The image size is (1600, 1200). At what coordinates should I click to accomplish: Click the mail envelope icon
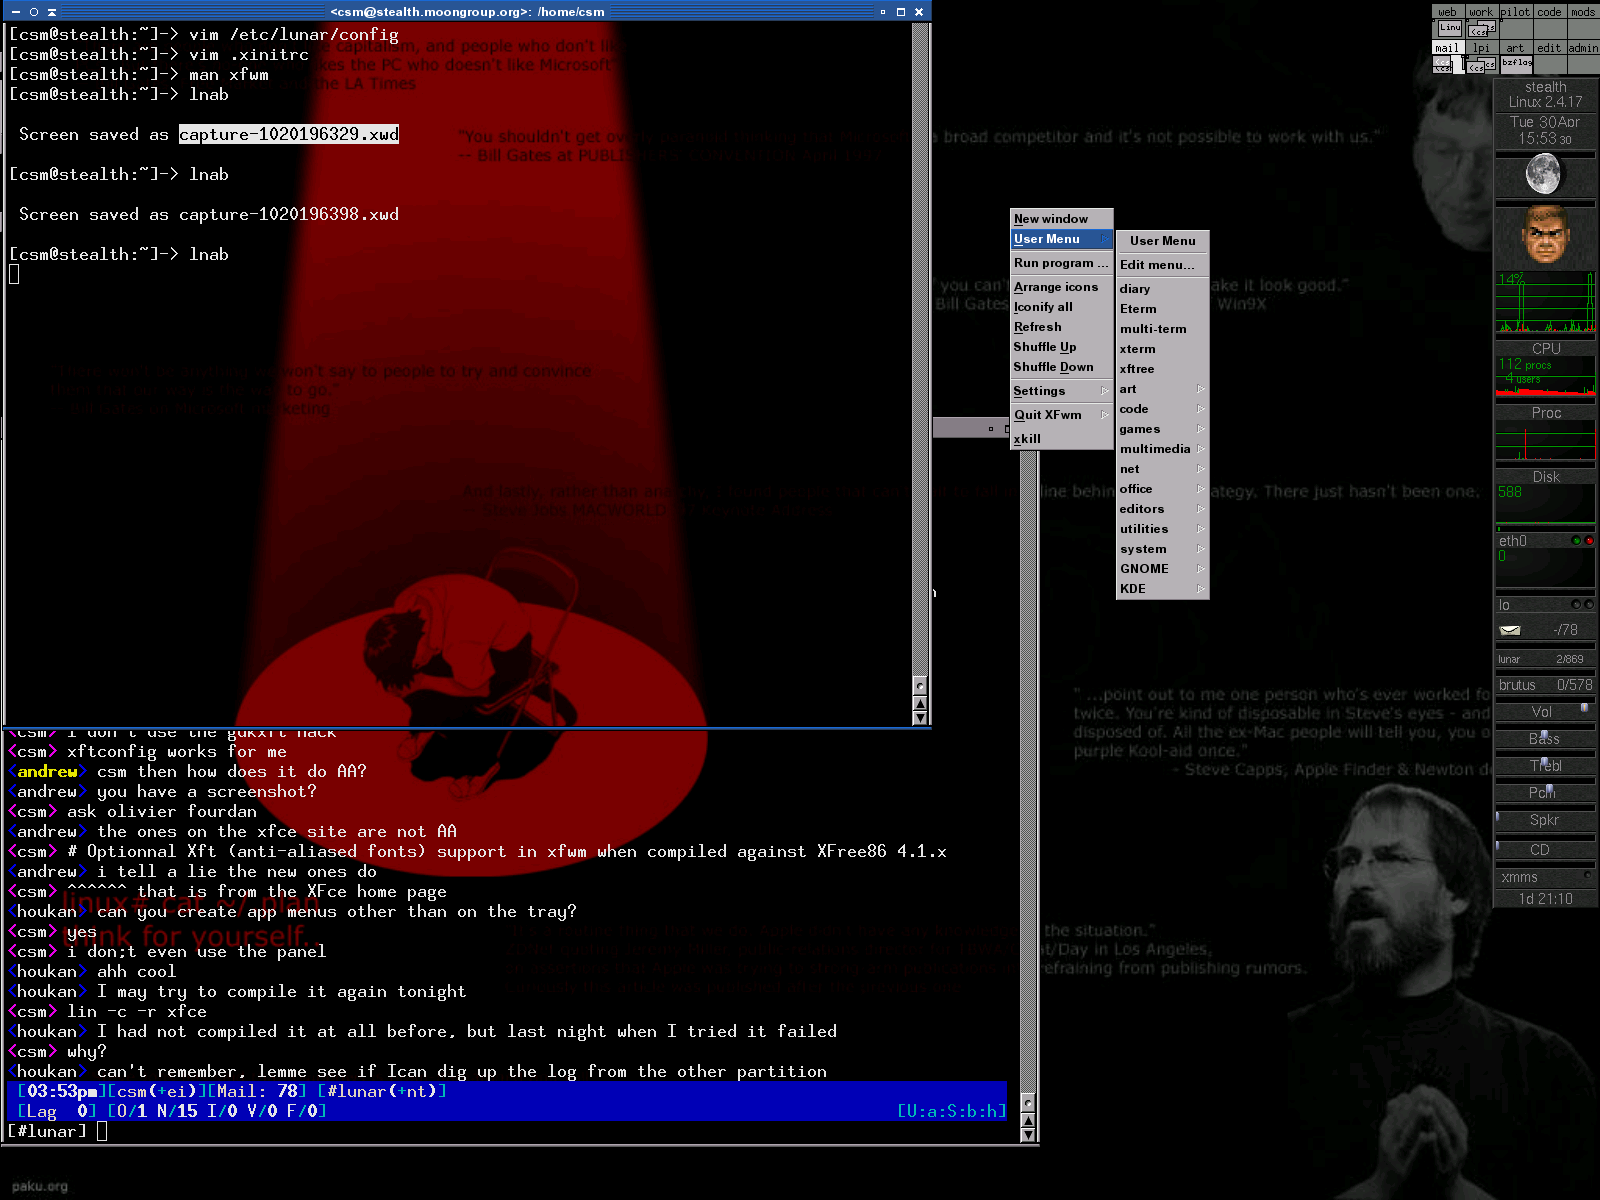1510,630
